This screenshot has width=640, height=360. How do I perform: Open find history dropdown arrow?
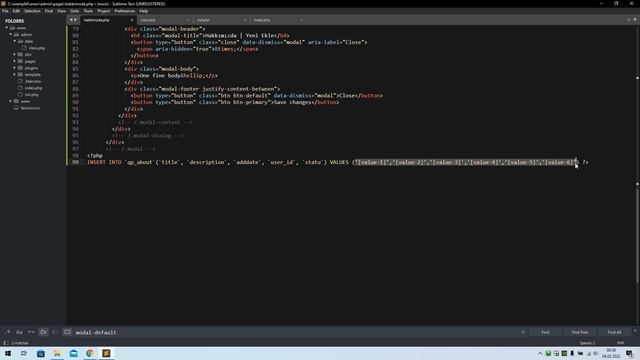point(523,332)
